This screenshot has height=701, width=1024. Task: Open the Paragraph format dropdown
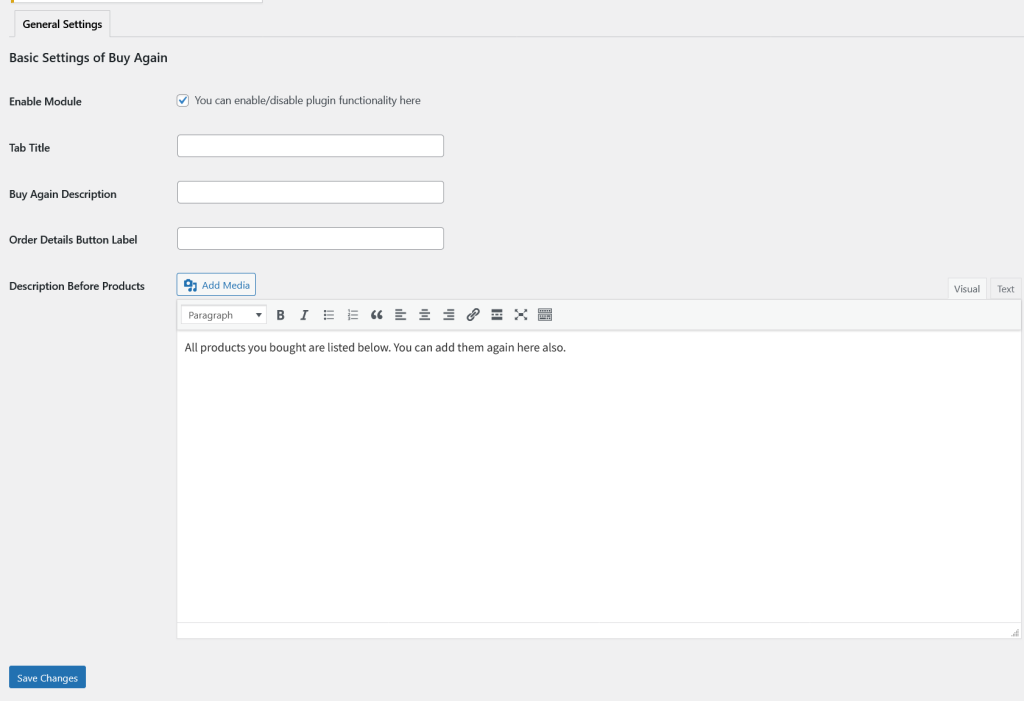224,315
